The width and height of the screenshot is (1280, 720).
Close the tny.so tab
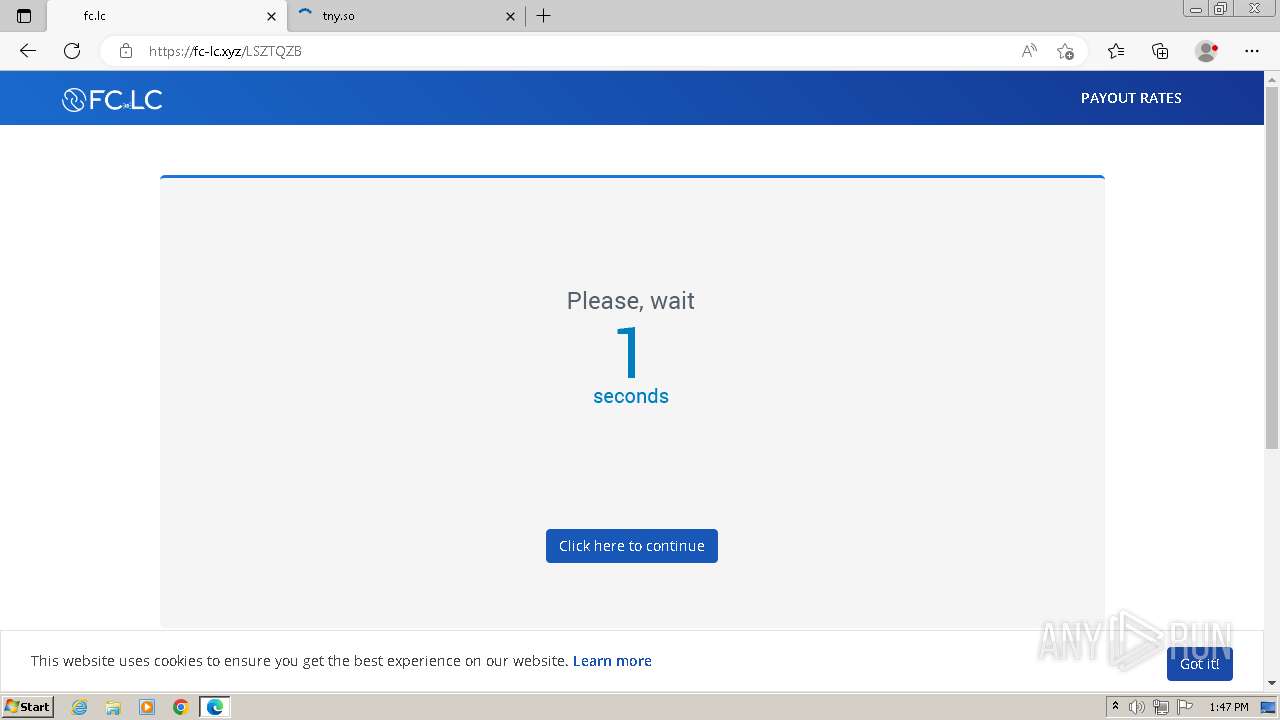pos(510,16)
